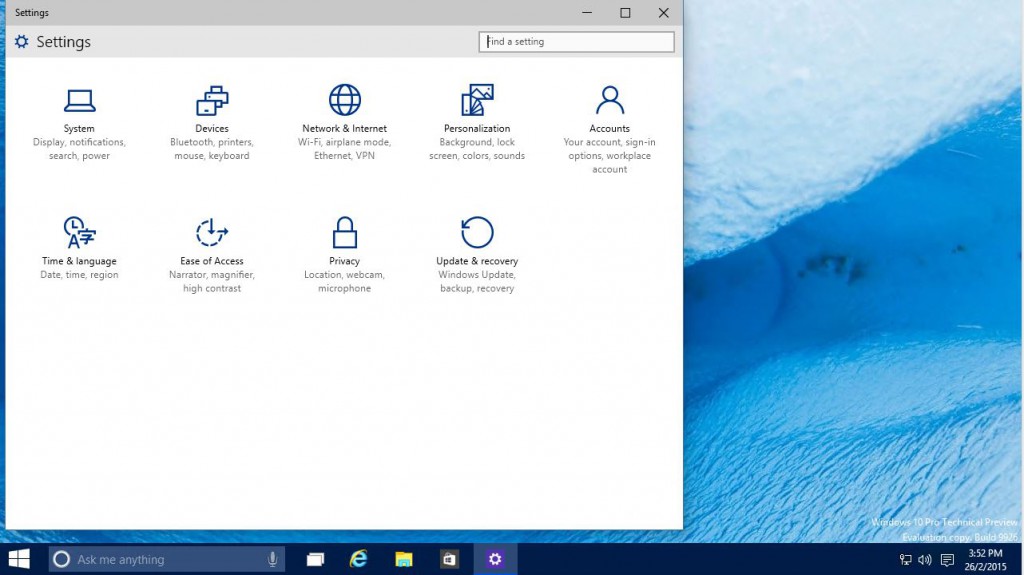
Task: Click the Settings heading text
Action: 63,42
